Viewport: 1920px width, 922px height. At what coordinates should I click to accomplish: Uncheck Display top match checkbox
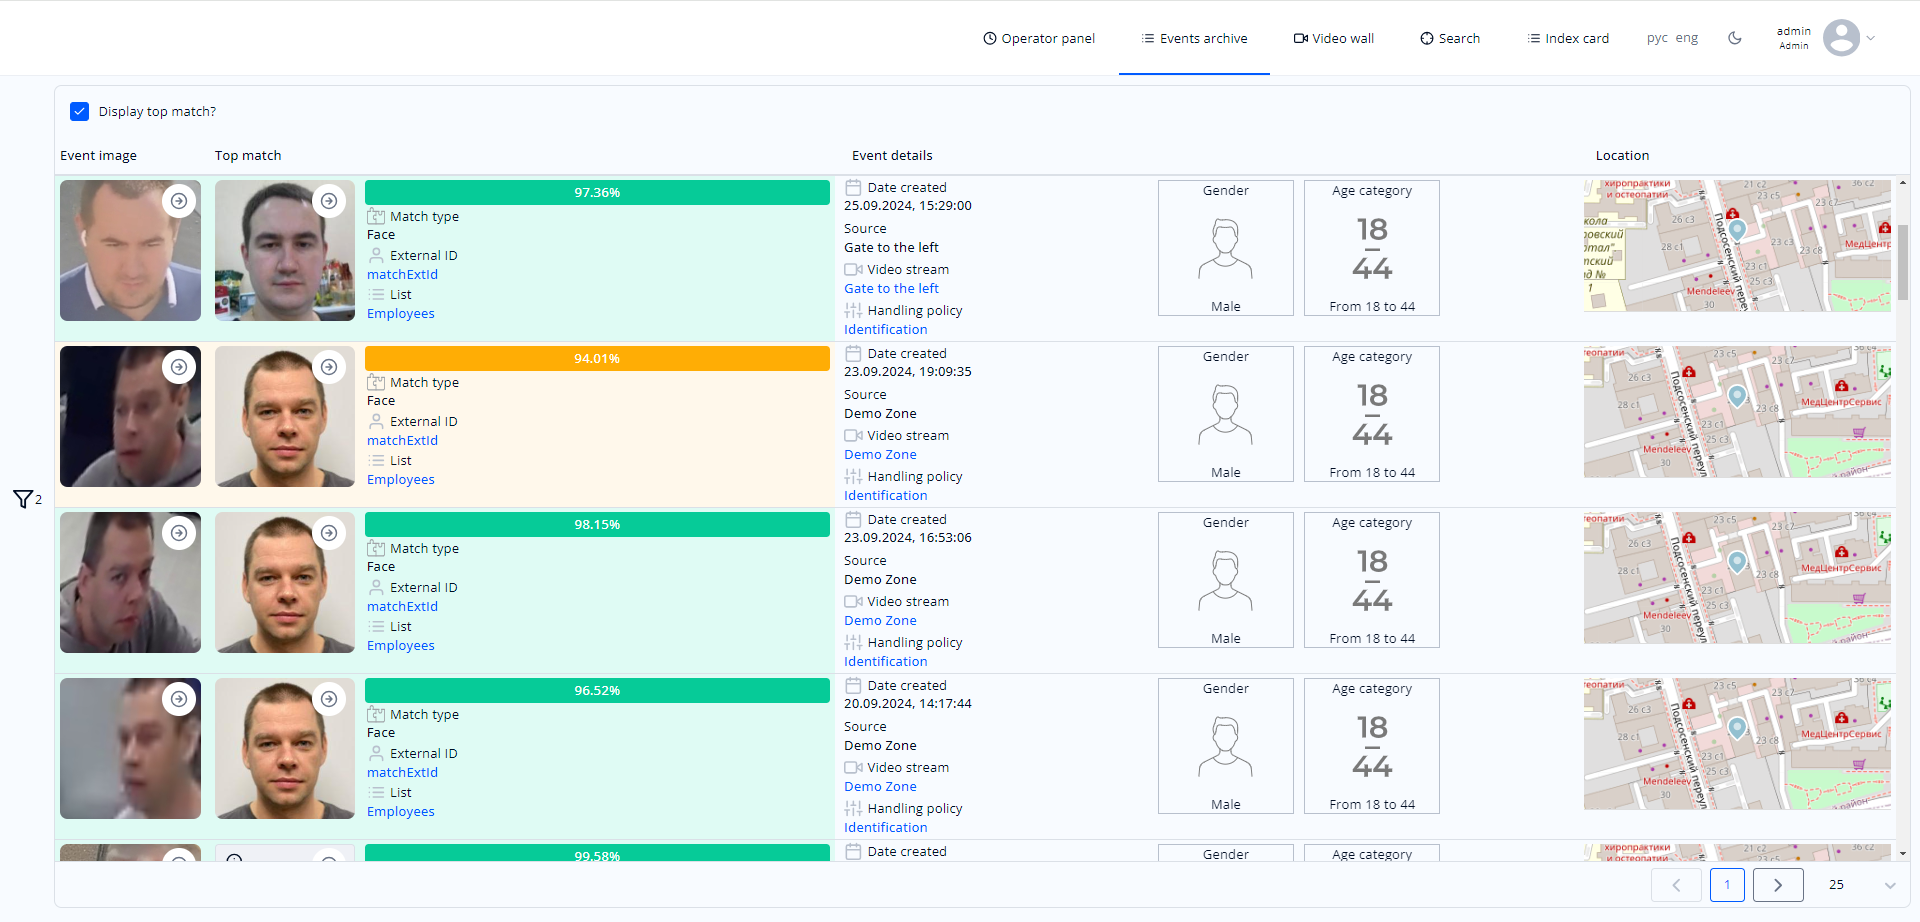[x=80, y=111]
